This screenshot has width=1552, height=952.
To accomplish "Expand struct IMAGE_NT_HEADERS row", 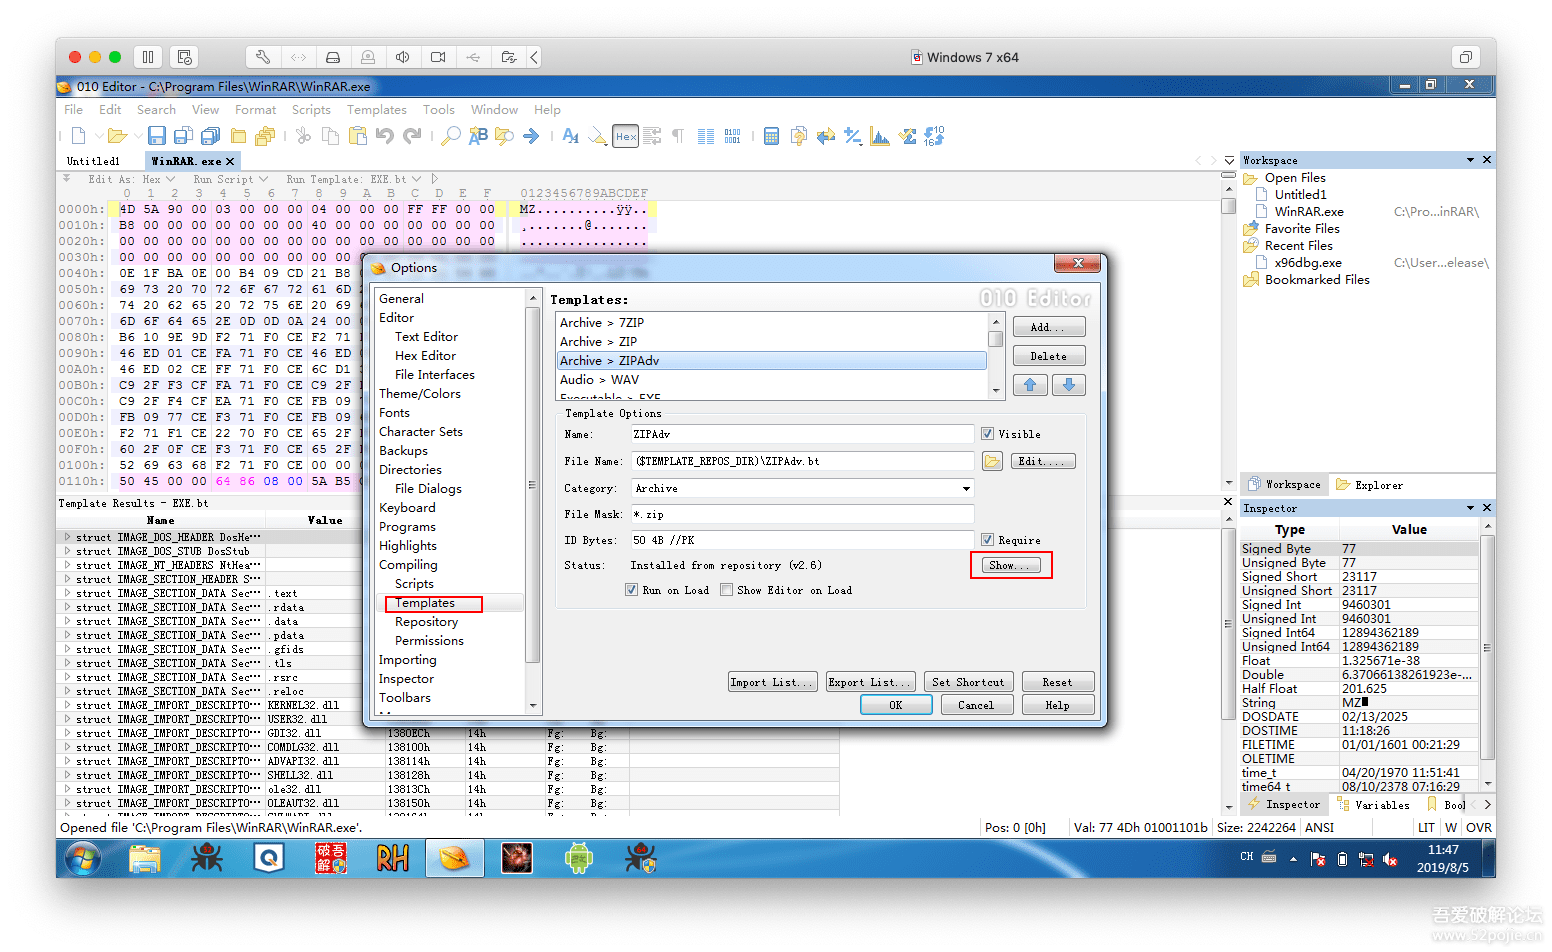I will (x=68, y=565).
